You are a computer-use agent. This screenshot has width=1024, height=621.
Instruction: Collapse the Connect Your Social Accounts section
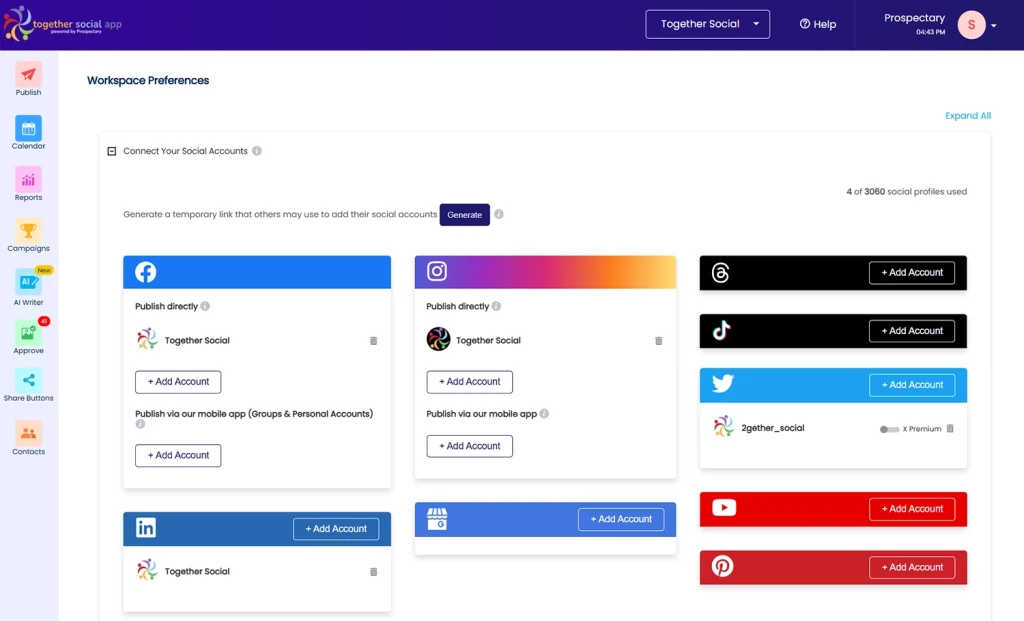pyautogui.click(x=112, y=151)
